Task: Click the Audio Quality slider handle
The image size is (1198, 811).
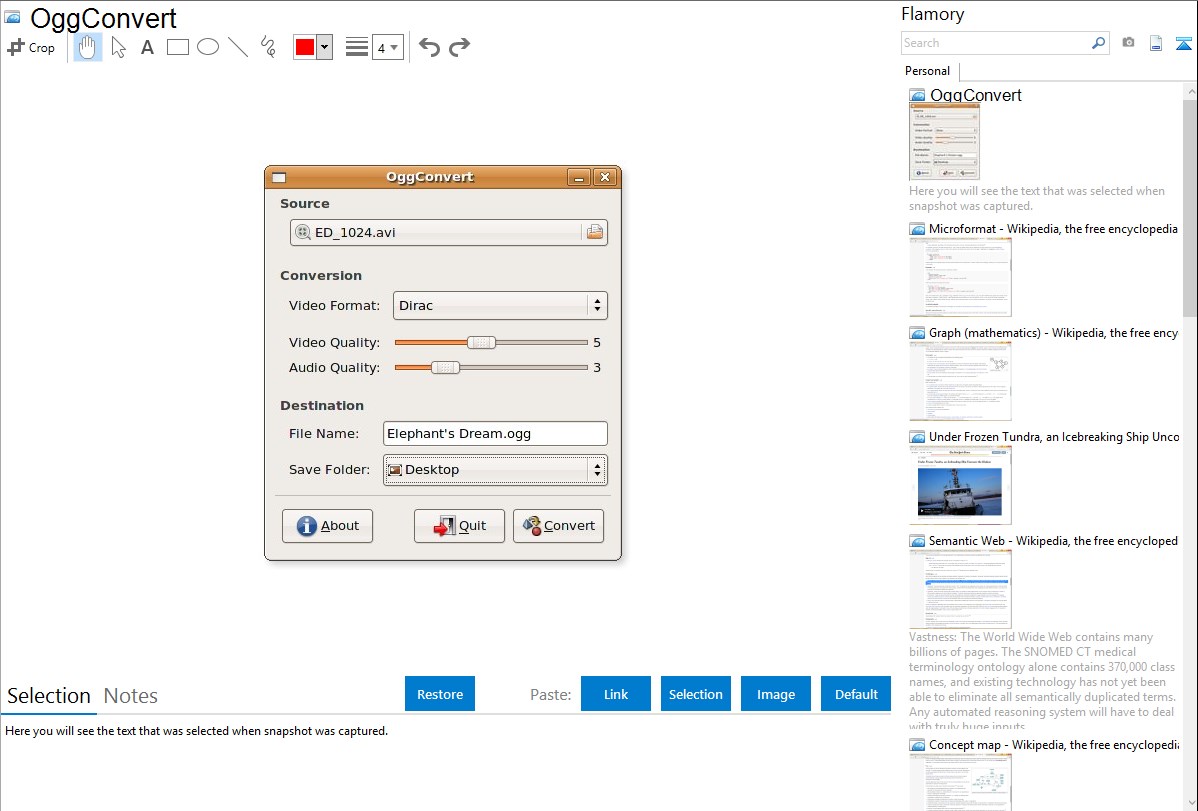Action: coord(445,368)
